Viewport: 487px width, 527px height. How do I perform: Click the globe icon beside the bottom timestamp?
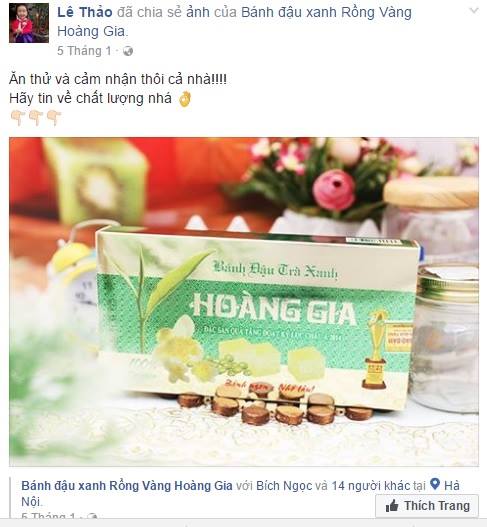pyautogui.click(x=93, y=517)
